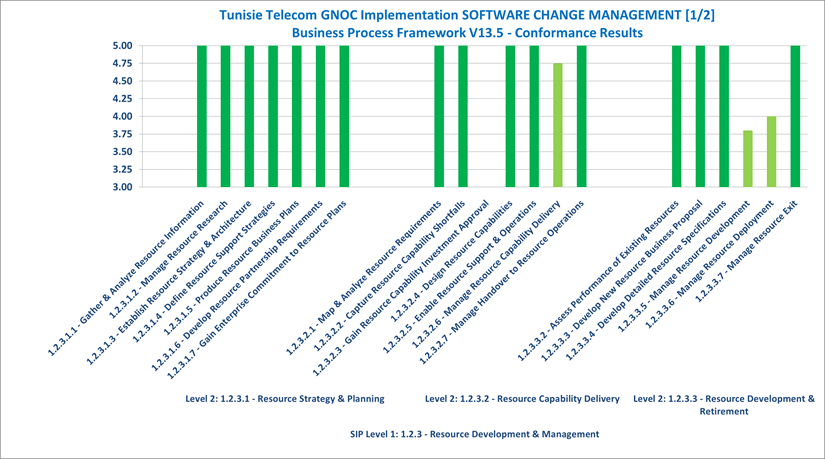Select the Map & Analyze Resource Requirements bar
Image resolution: width=825 pixels, height=459 pixels.
(439, 116)
